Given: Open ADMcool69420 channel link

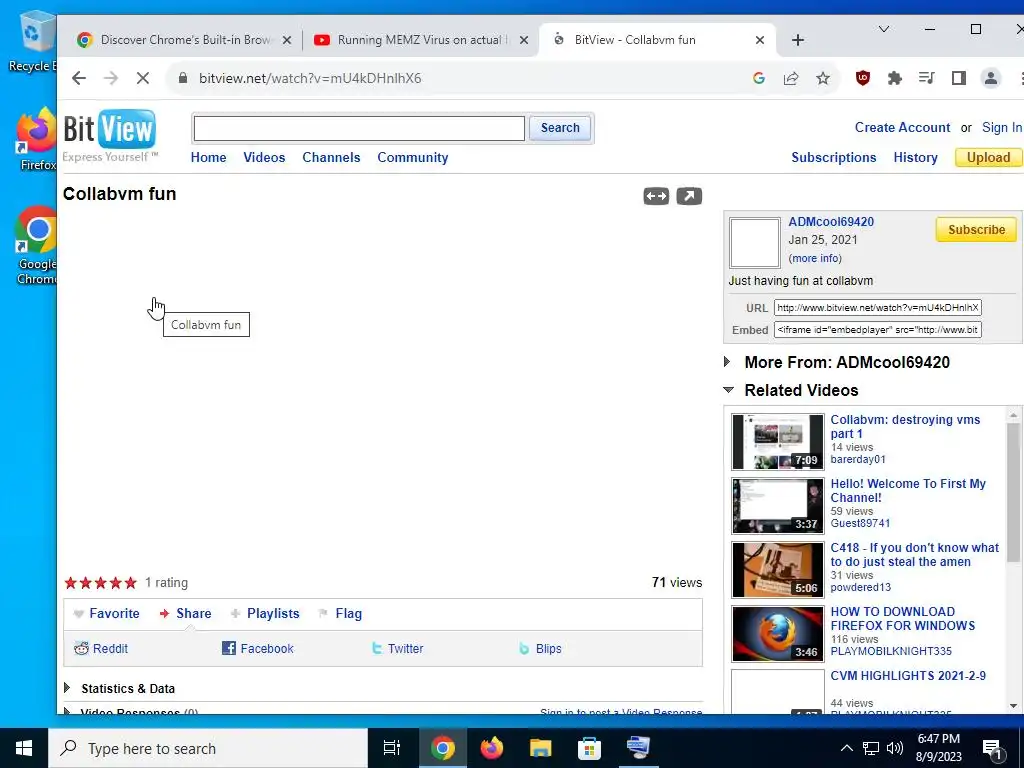Looking at the screenshot, I should point(831,221).
